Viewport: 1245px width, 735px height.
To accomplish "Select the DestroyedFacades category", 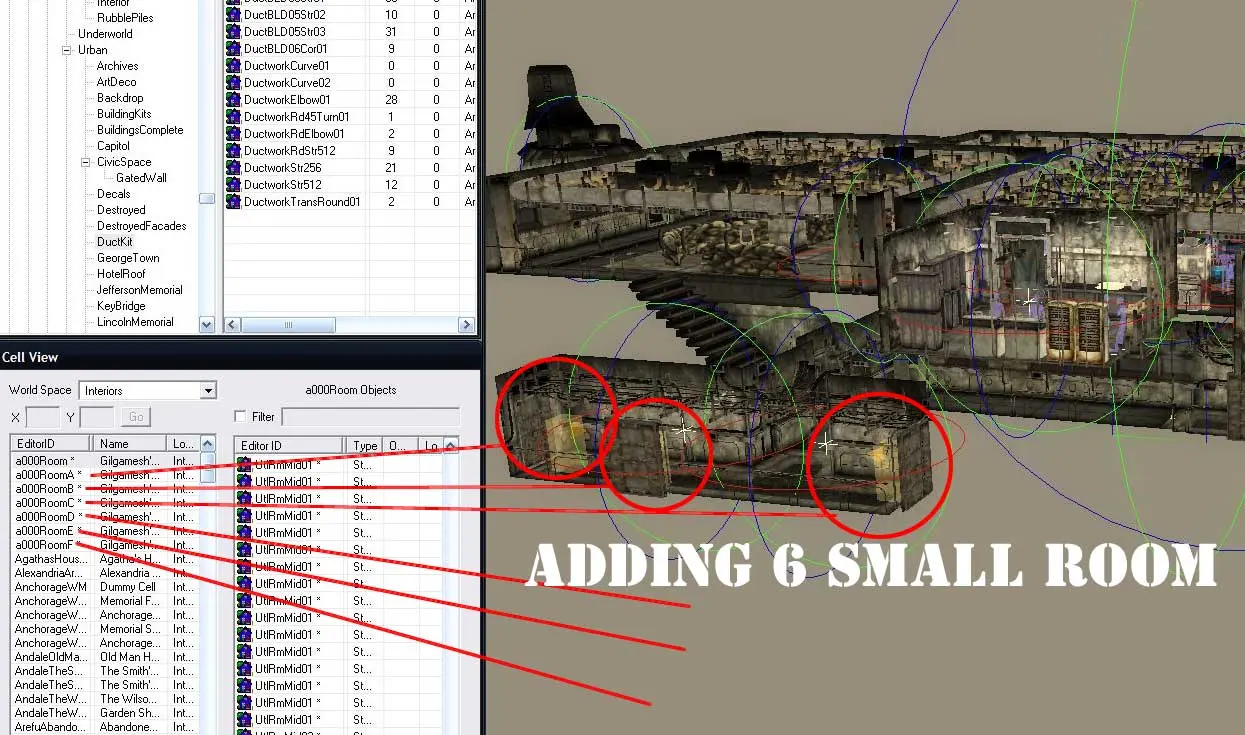I will pyautogui.click(x=142, y=226).
